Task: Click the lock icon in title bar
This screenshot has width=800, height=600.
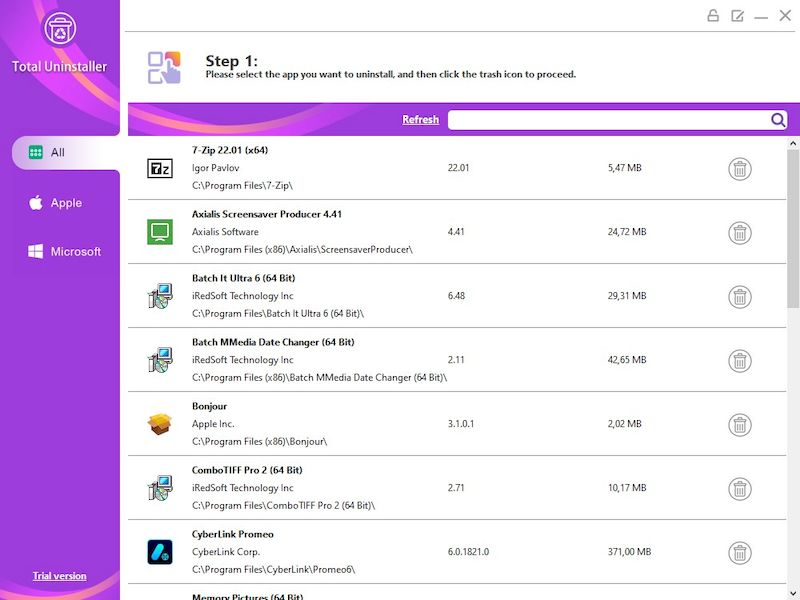Action: [713, 15]
